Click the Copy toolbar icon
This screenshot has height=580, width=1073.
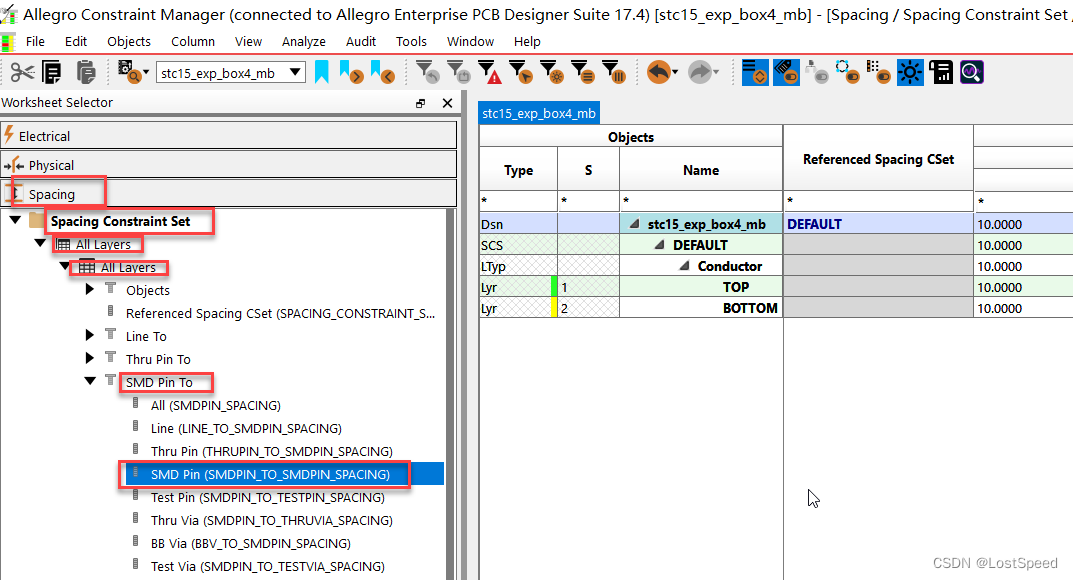[x=51, y=72]
